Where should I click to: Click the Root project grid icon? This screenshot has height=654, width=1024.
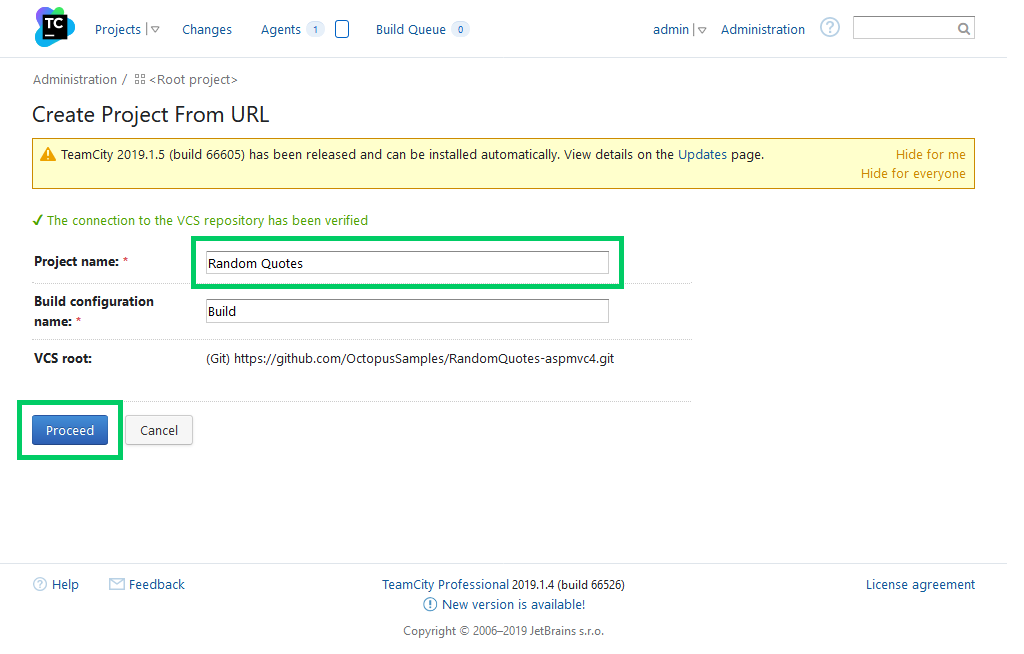[140, 80]
